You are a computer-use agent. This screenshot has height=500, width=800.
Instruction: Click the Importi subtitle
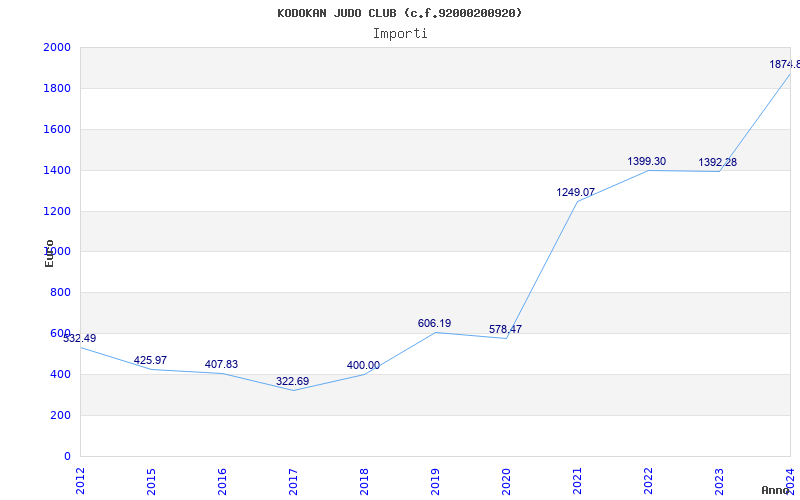(400, 33)
